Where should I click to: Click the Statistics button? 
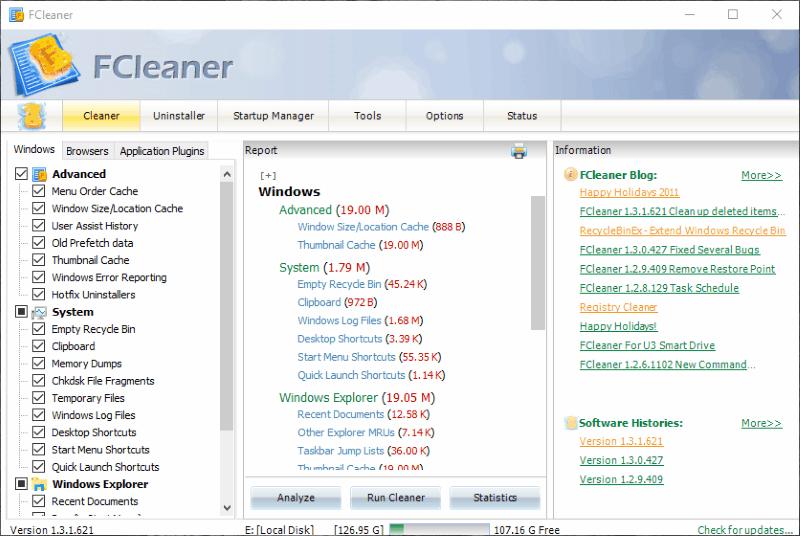pyautogui.click(x=495, y=498)
